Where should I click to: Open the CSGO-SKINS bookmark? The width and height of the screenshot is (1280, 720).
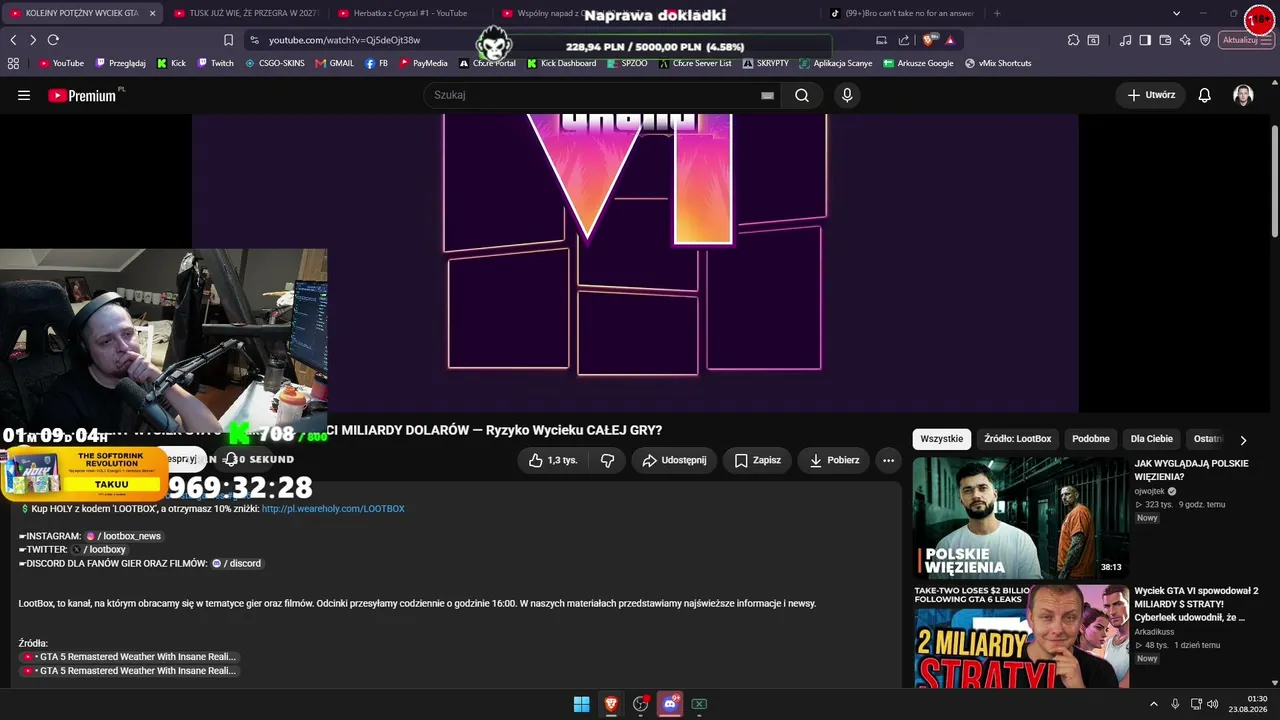point(275,63)
